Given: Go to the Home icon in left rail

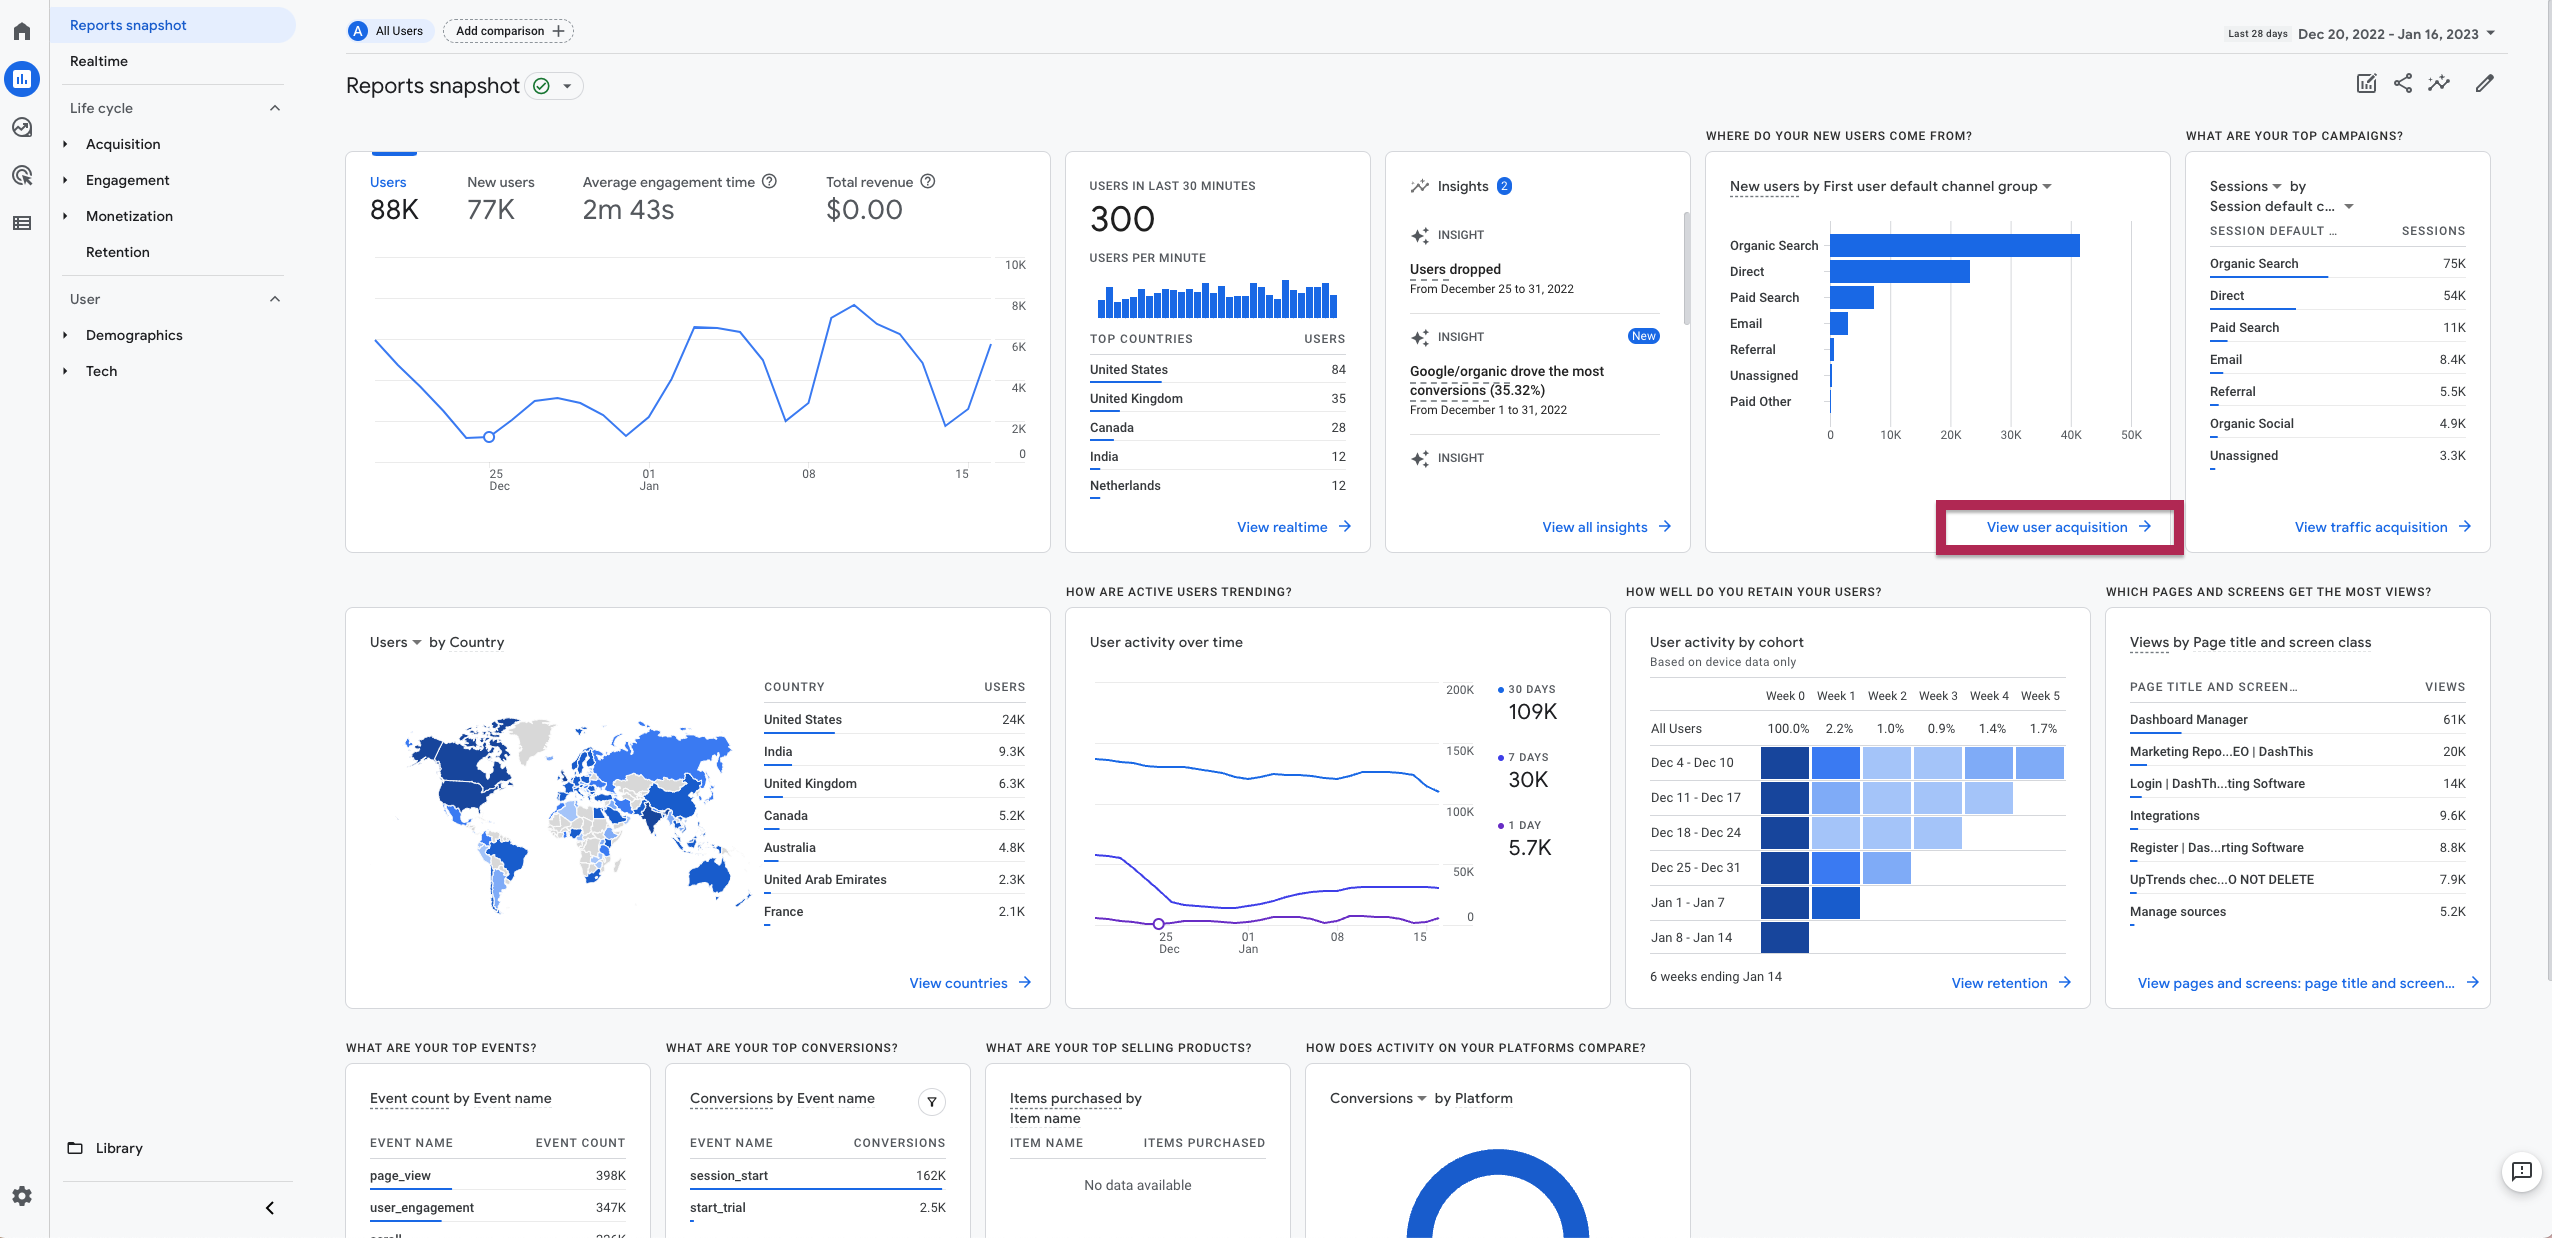Looking at the screenshot, I should coord(22,31).
